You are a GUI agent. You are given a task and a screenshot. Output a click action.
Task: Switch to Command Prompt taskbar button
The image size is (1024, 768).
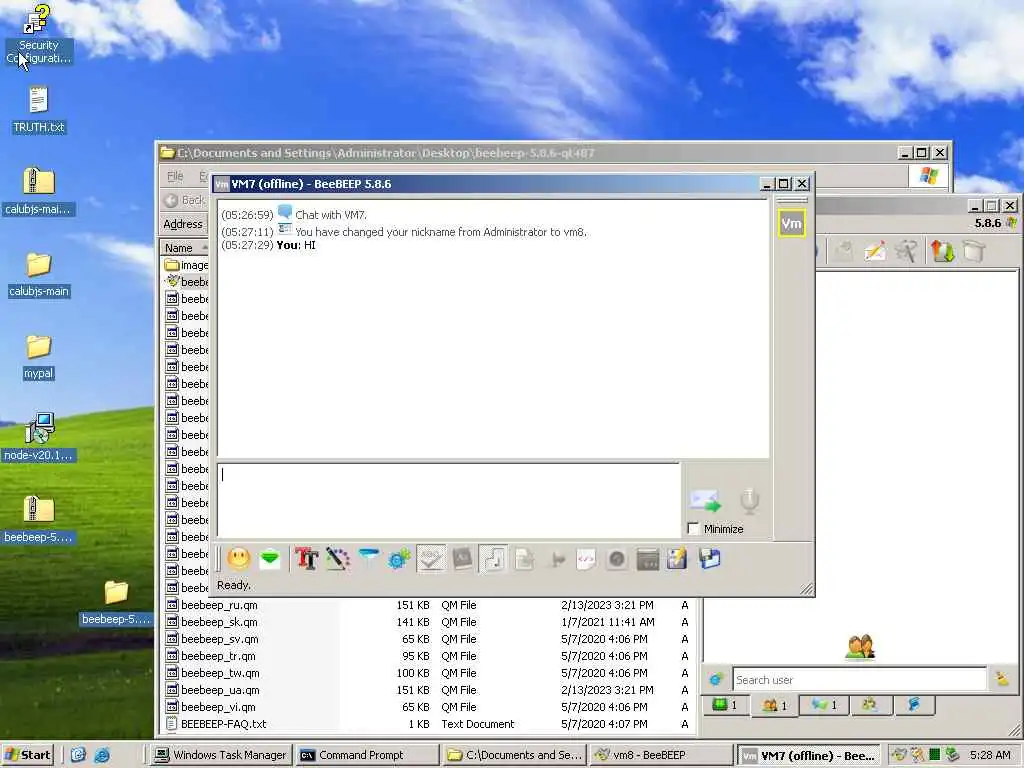[366, 755]
